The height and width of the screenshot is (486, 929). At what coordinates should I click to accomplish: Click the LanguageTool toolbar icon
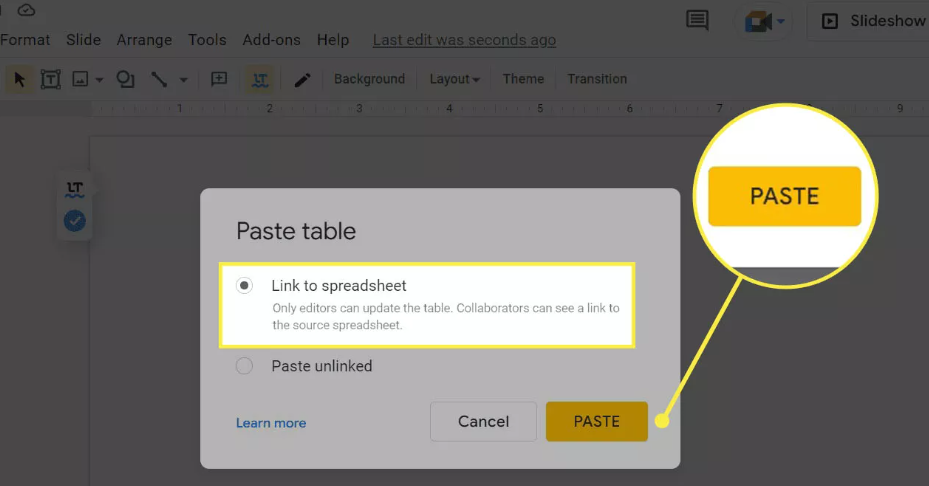[x=260, y=79]
